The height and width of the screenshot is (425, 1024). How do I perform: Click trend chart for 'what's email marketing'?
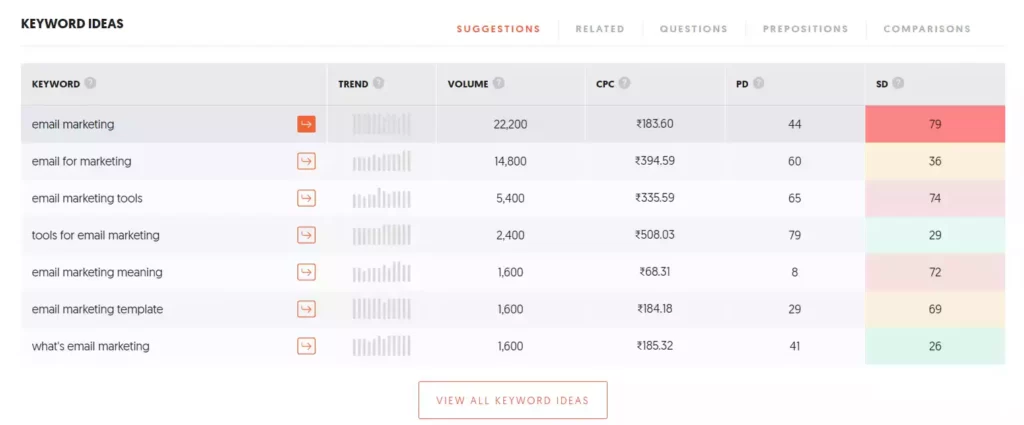point(382,346)
